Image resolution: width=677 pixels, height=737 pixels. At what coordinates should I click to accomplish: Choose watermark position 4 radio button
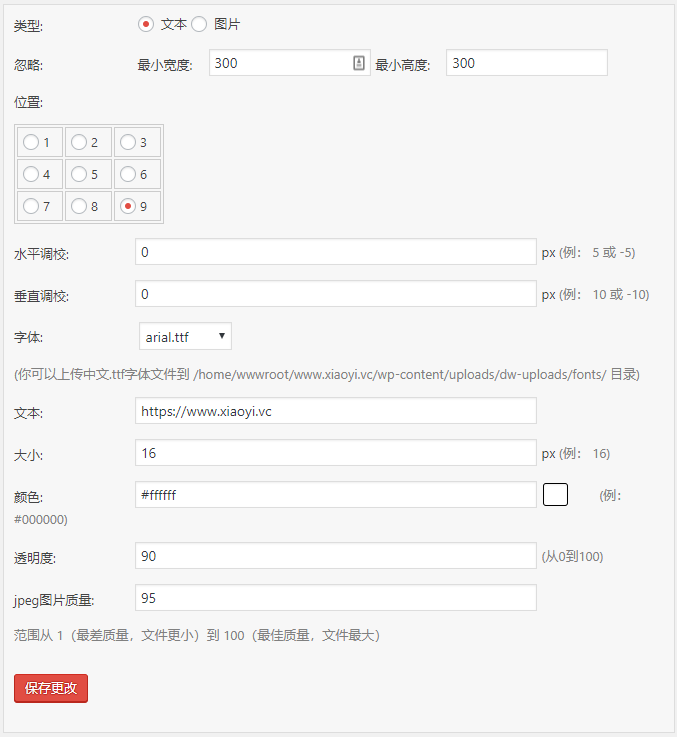31,174
